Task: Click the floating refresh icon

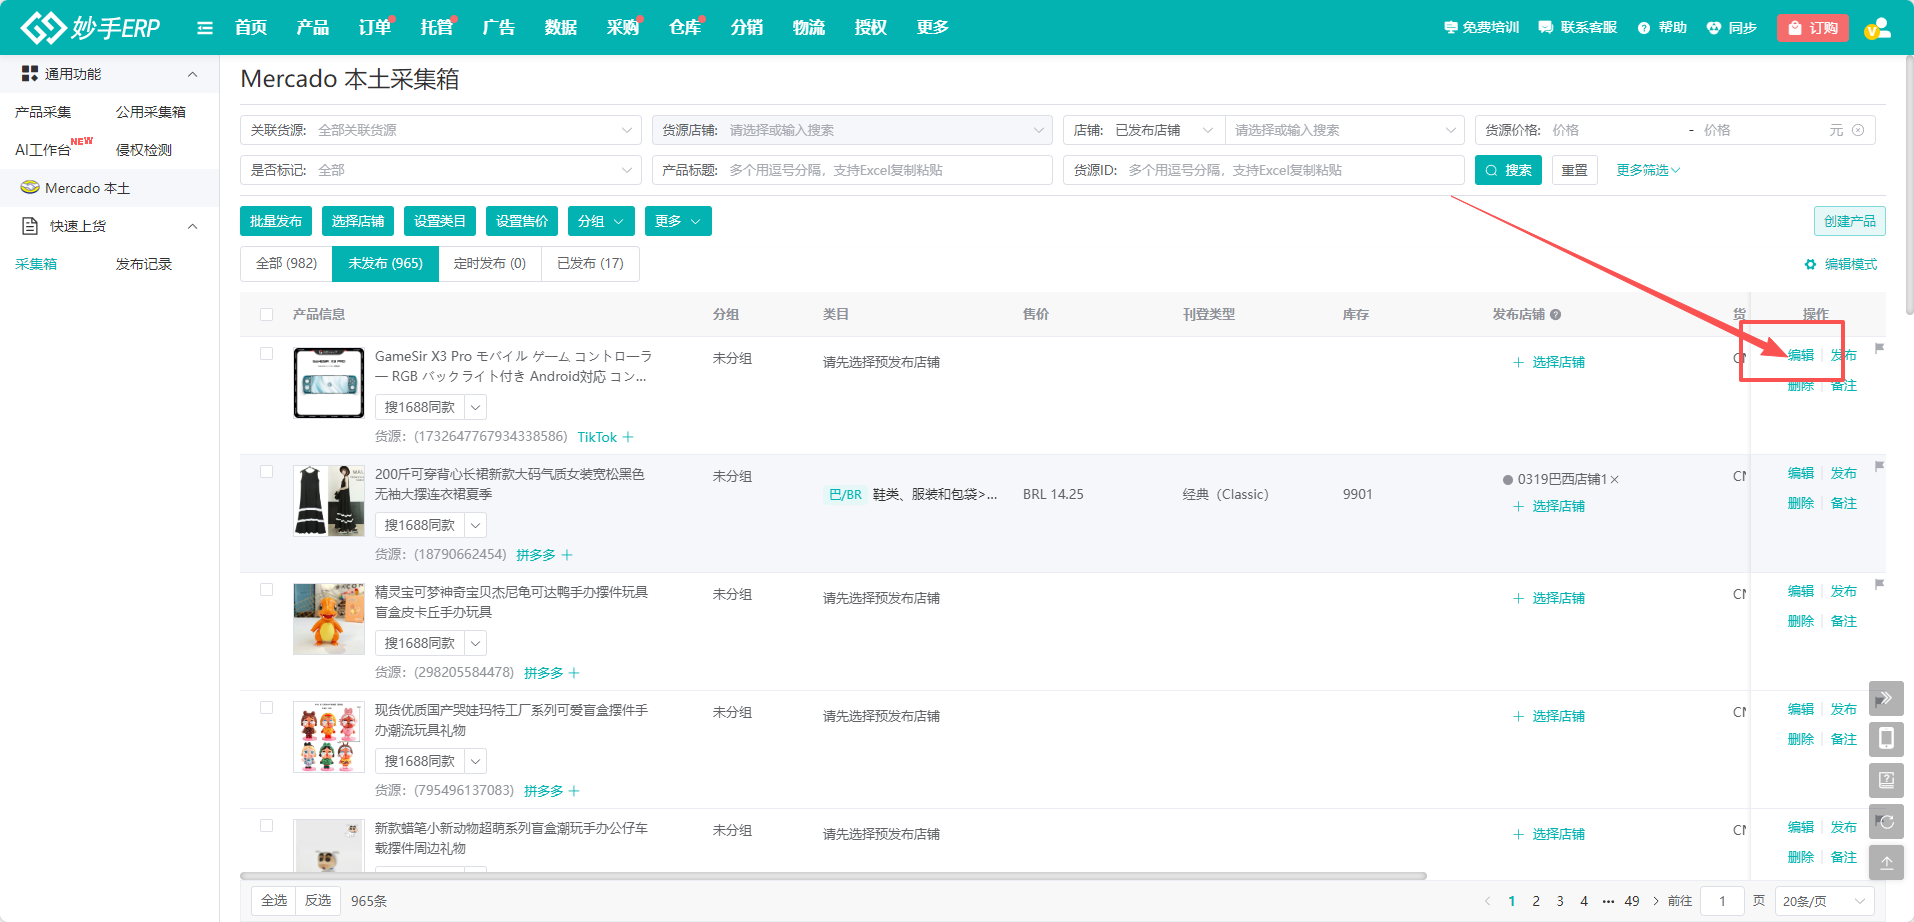Action: tap(1886, 822)
